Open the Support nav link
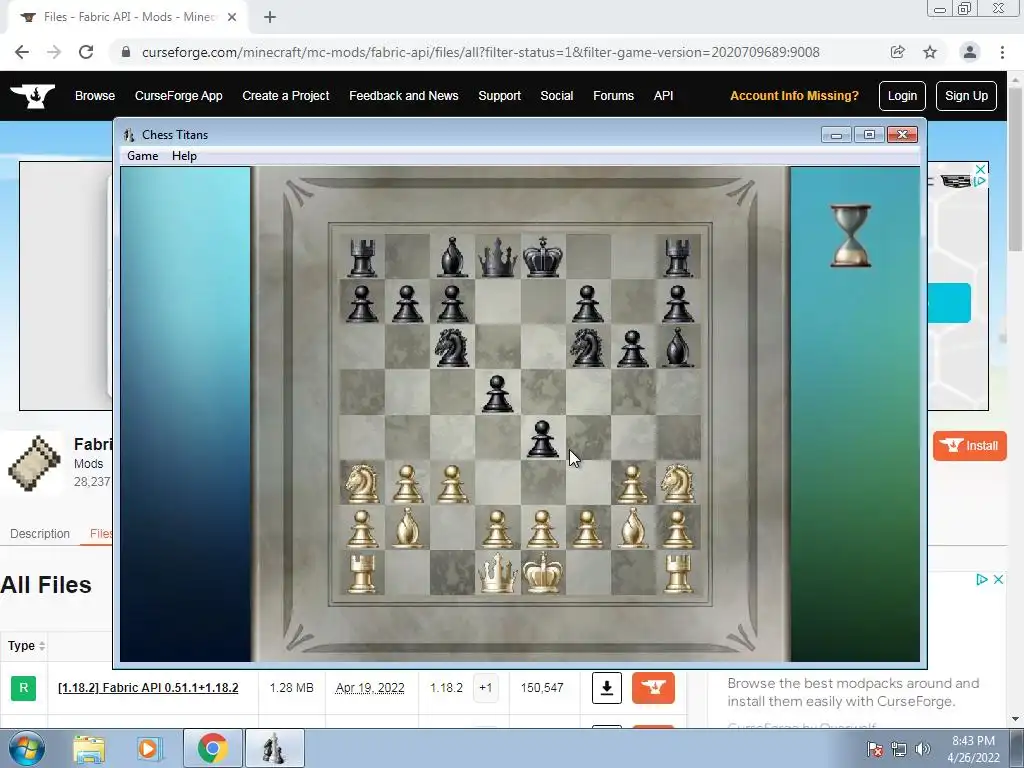1024x768 pixels. pos(500,96)
